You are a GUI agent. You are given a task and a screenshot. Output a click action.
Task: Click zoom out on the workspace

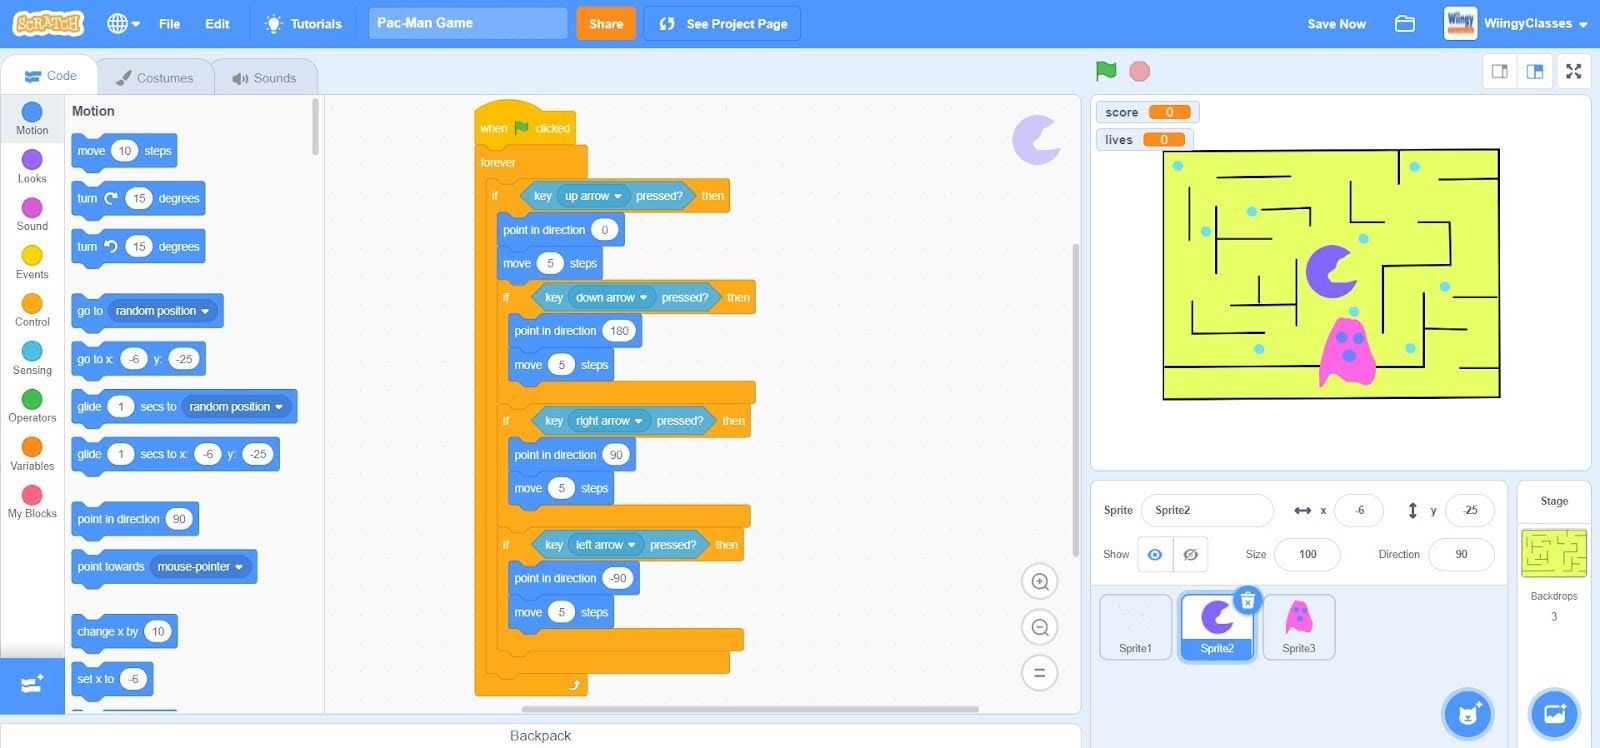(x=1040, y=627)
